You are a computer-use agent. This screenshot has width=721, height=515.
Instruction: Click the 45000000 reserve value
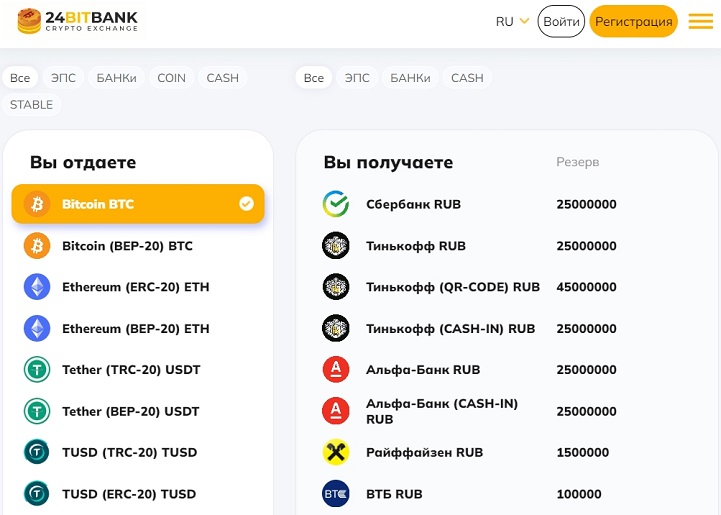(586, 287)
